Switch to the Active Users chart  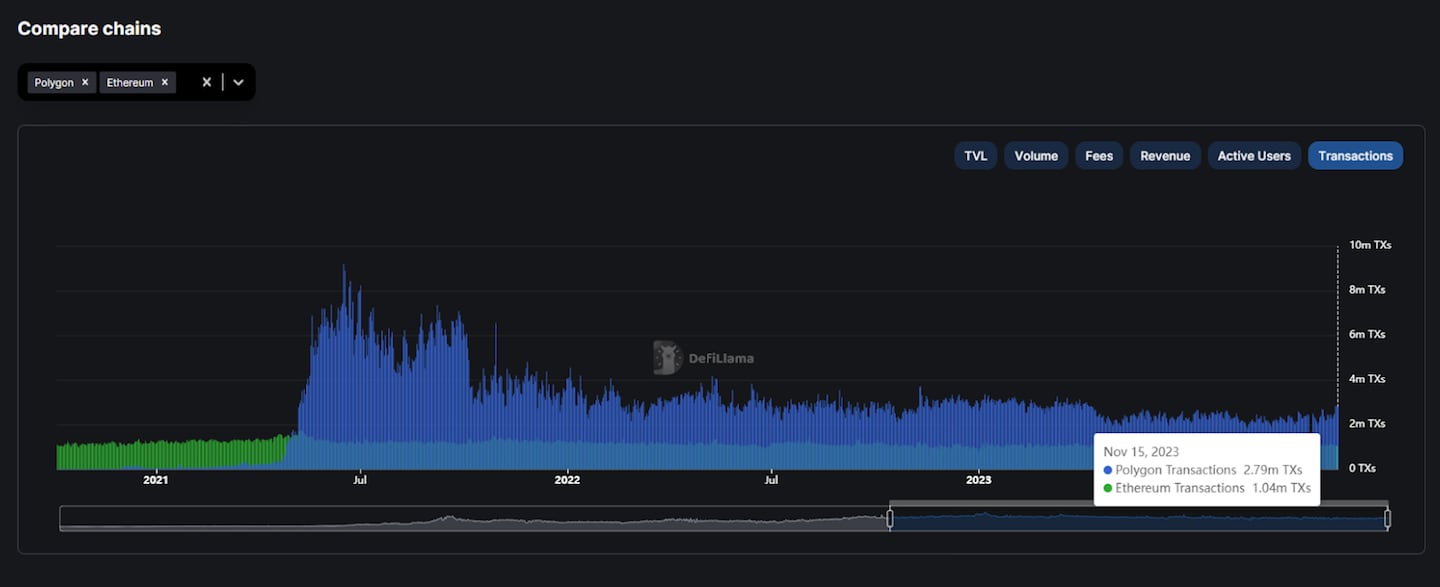tap(1253, 156)
